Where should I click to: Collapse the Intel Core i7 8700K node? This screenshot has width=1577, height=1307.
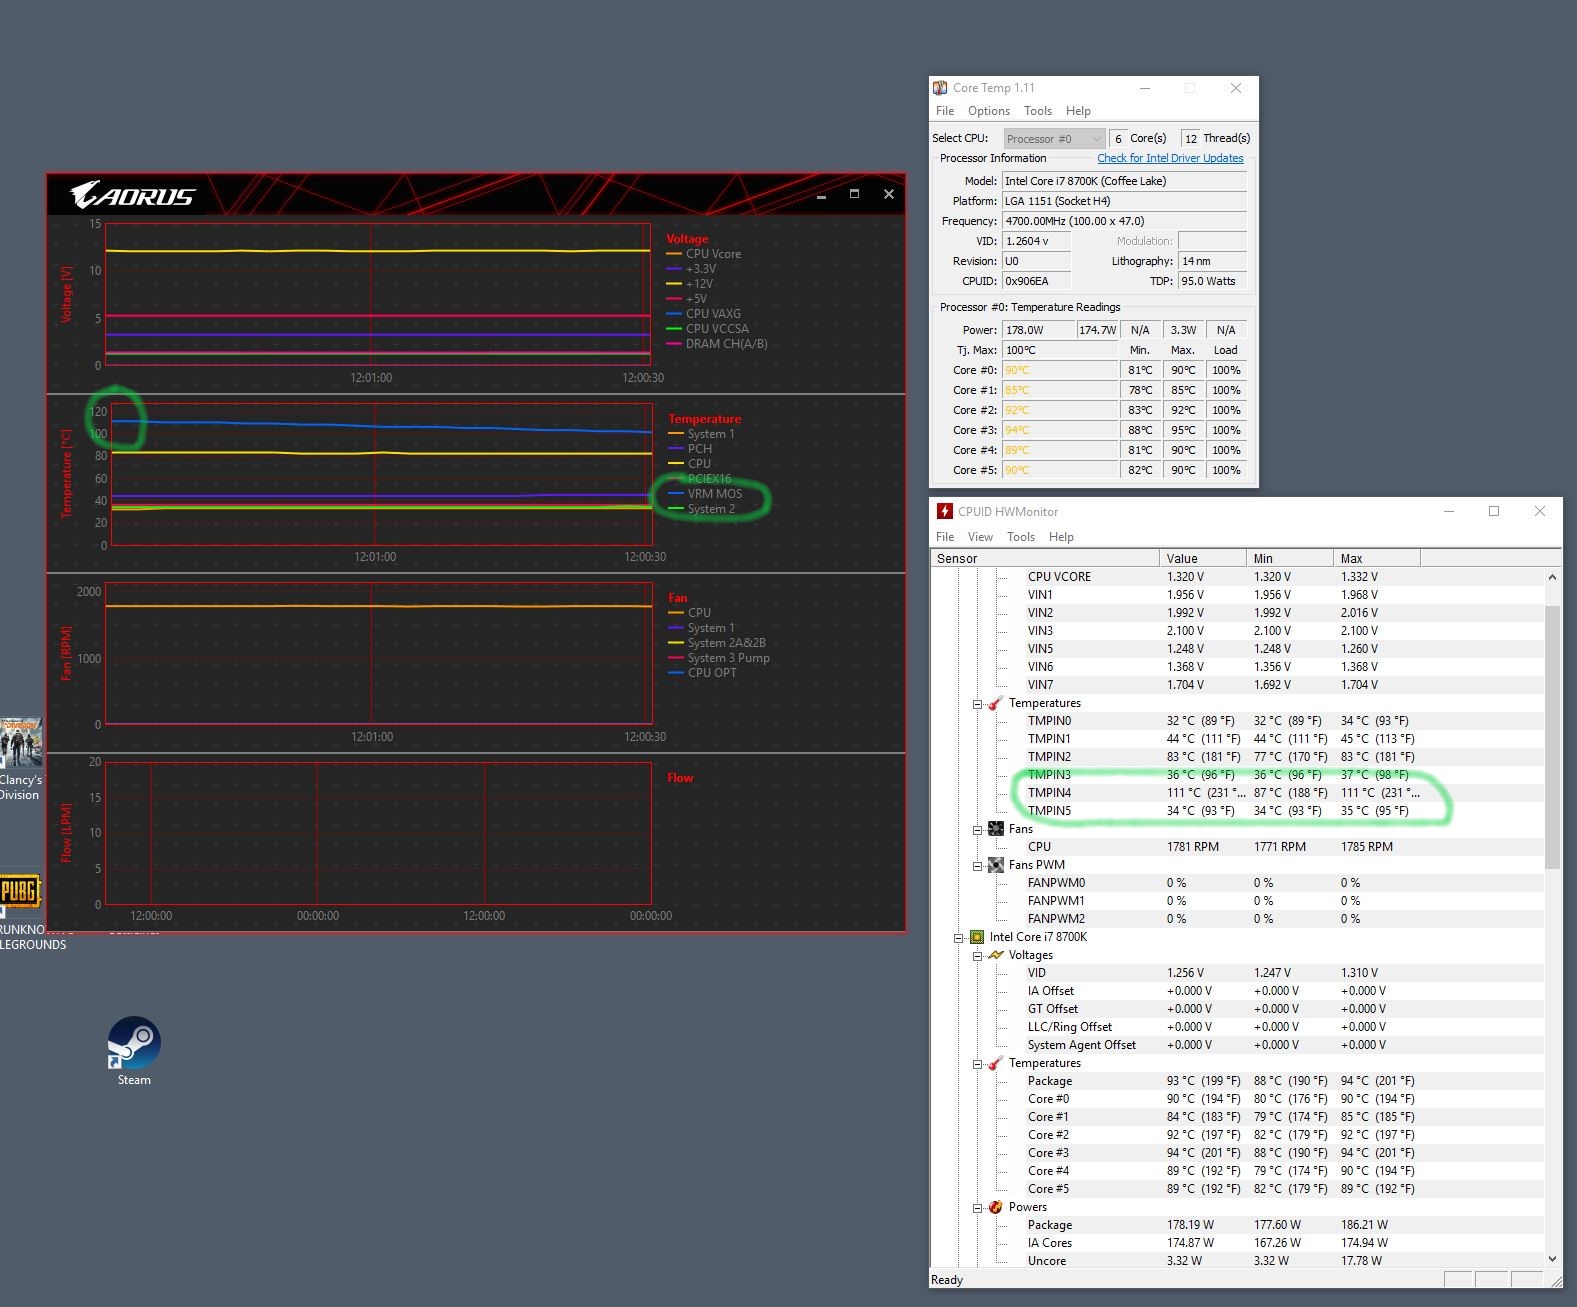point(959,937)
